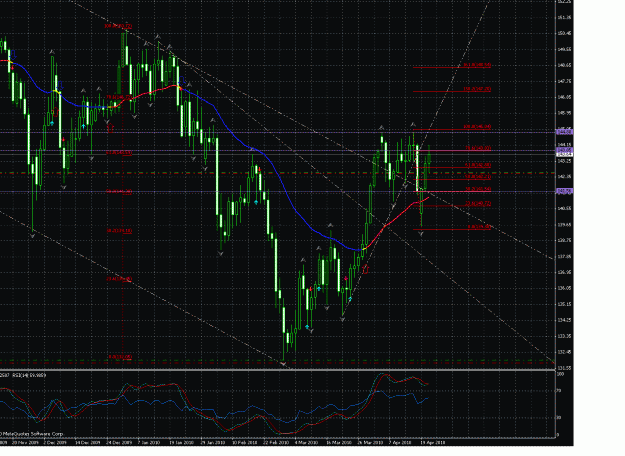The height and width of the screenshot is (456, 625).
Task: Click the 14 Dec 2009 date label
Action: [88, 442]
